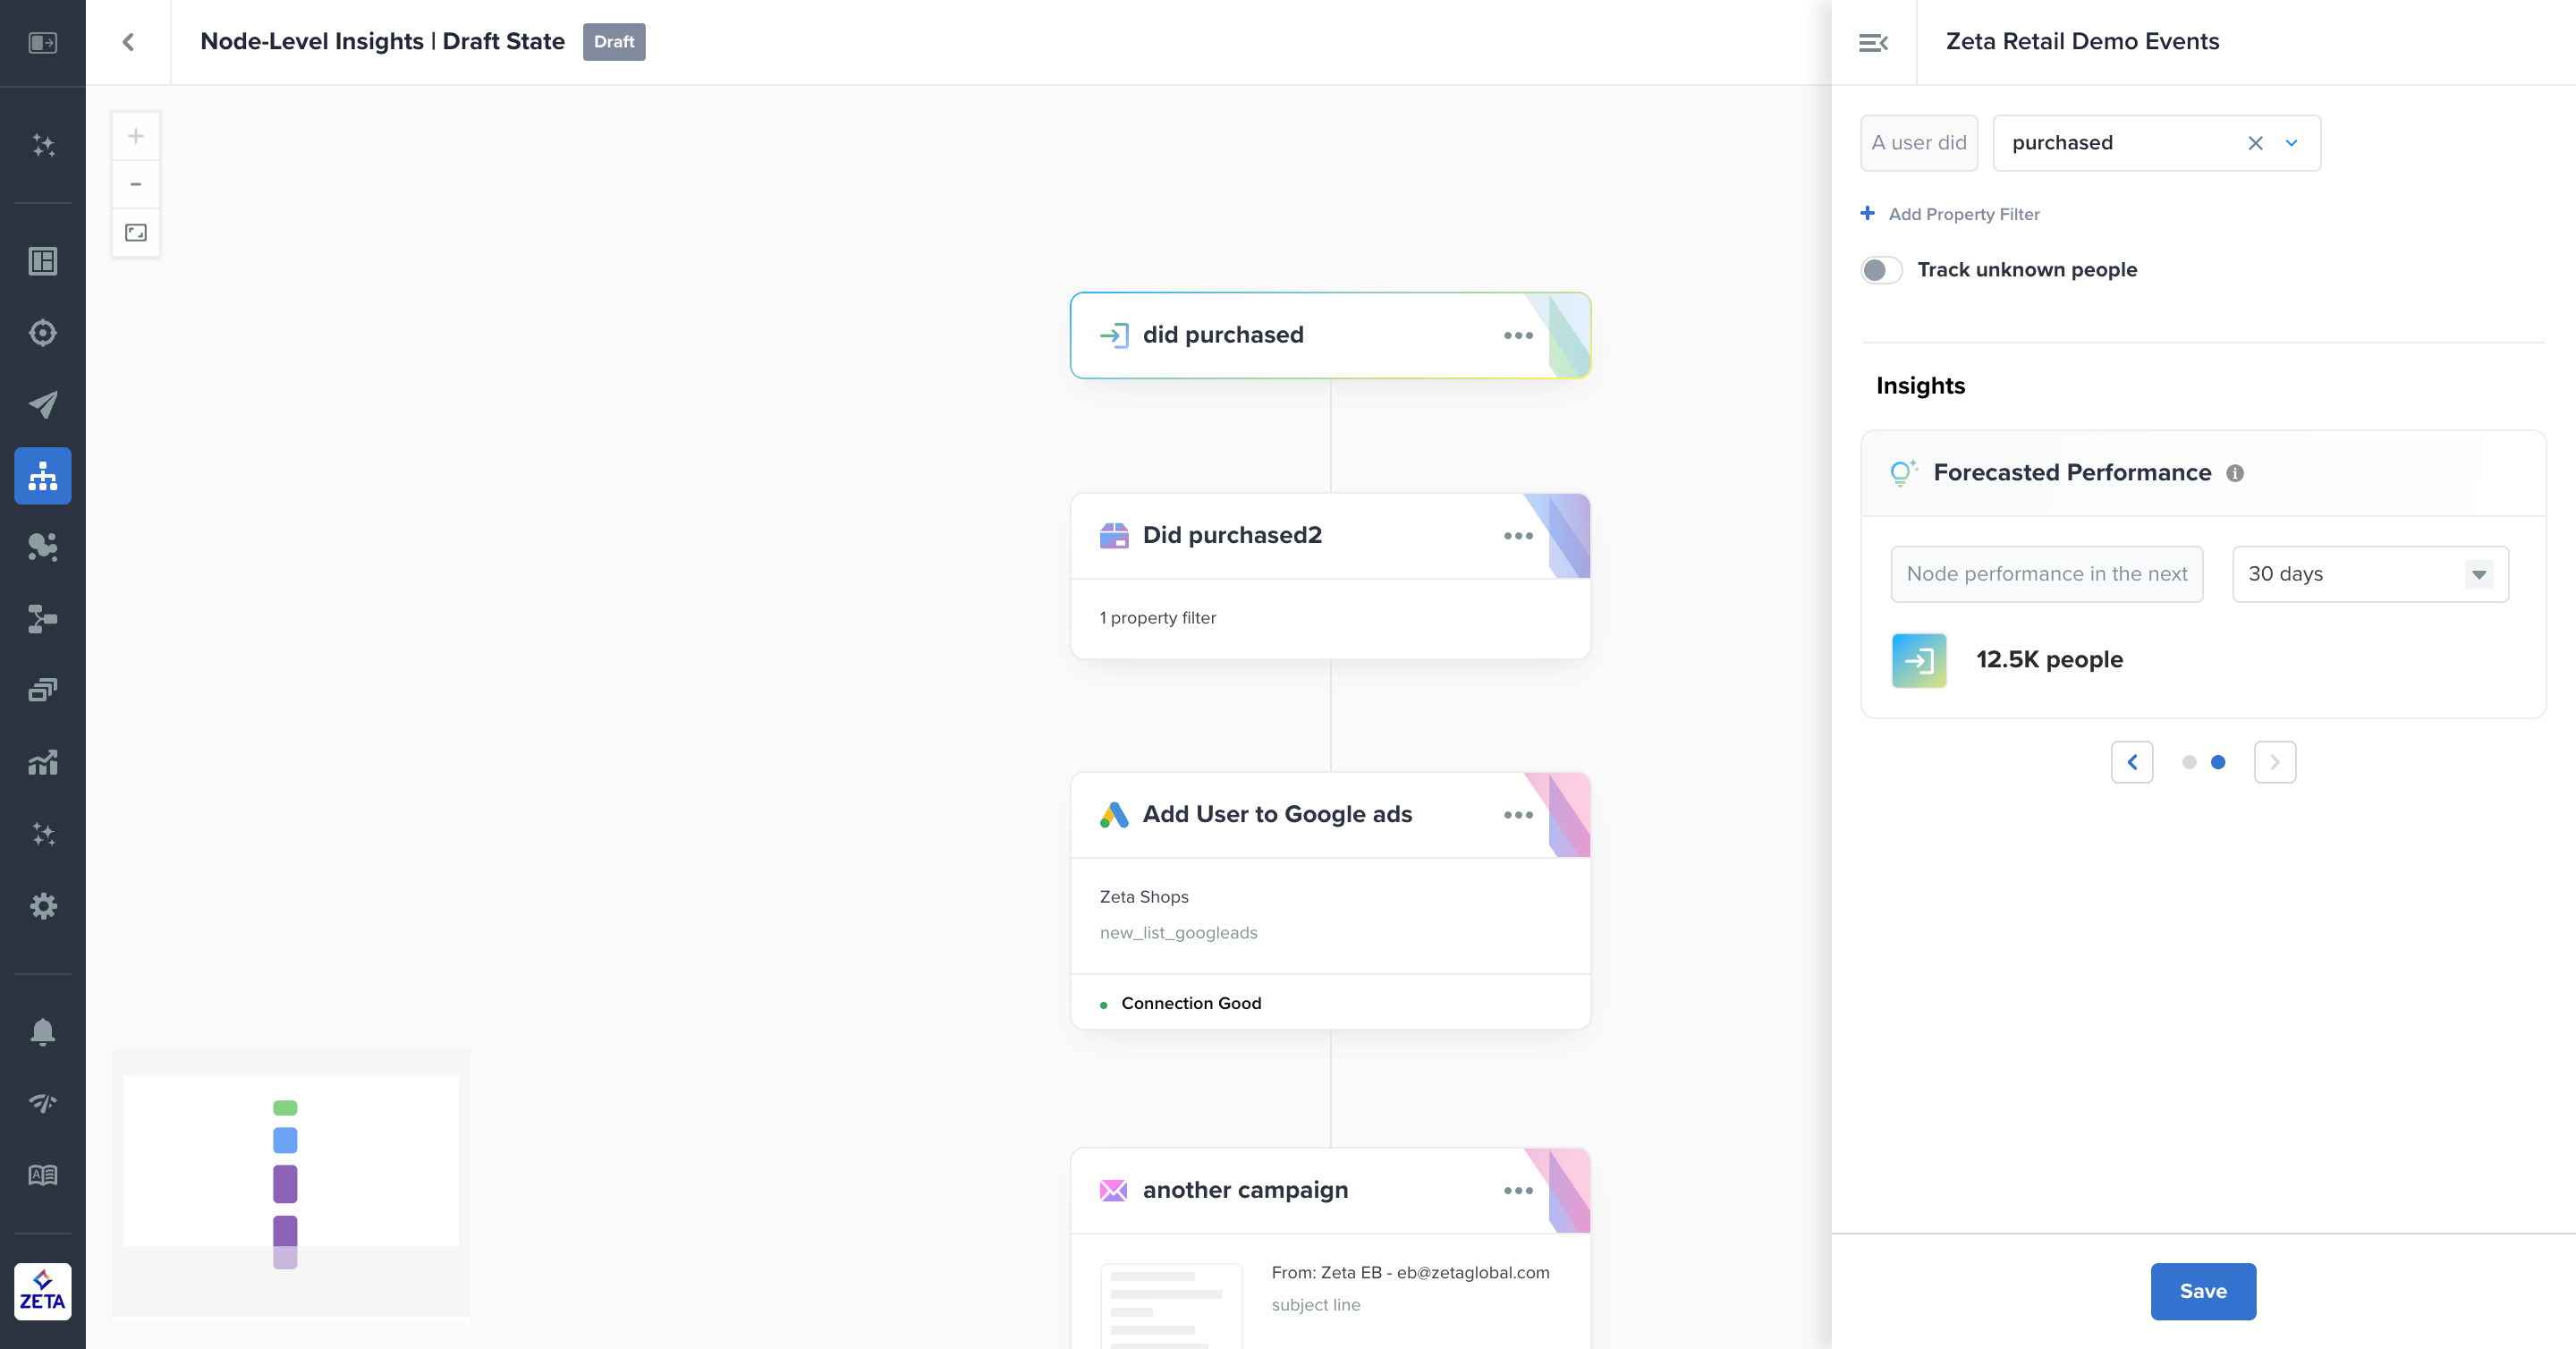The width and height of the screenshot is (2576, 1349).
Task: Click Forecasted Performance info icon
Action: (x=2235, y=473)
